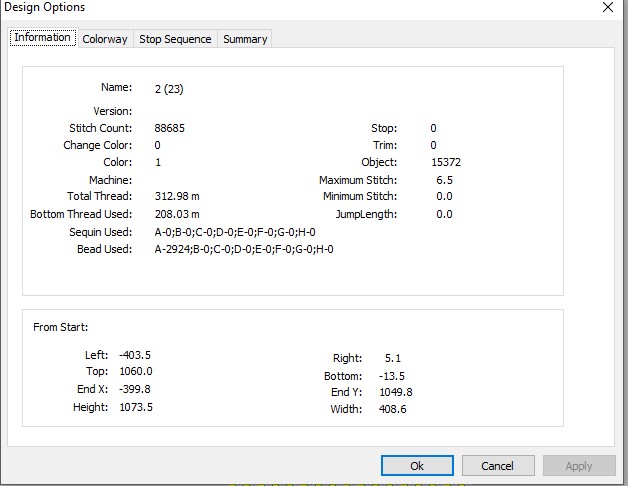Click the Width value 408.6

point(392,409)
